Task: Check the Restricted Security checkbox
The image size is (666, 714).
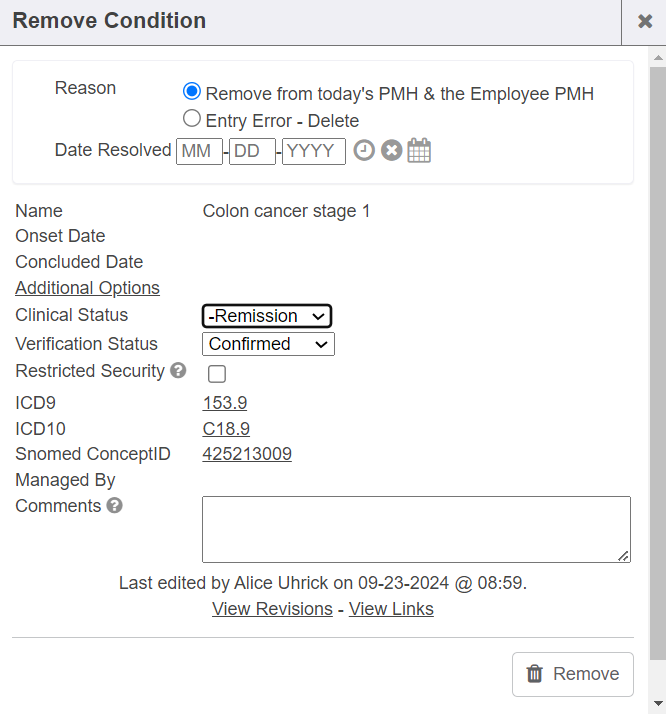Action: [x=217, y=374]
